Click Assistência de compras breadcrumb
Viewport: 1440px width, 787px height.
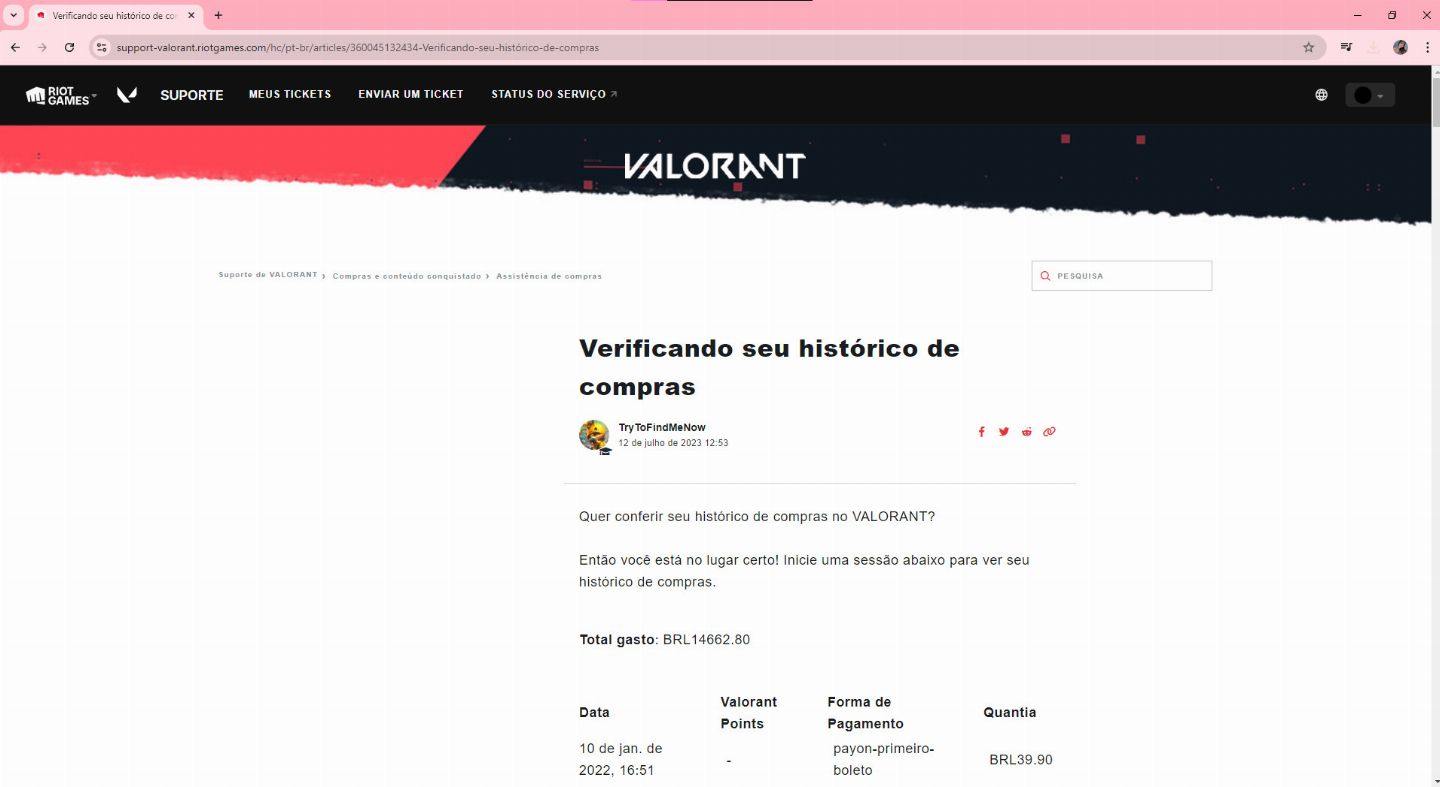coord(549,276)
